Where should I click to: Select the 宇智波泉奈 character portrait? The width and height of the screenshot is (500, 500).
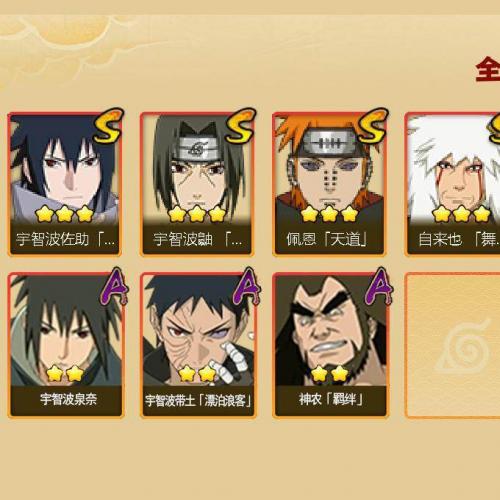[66, 345]
